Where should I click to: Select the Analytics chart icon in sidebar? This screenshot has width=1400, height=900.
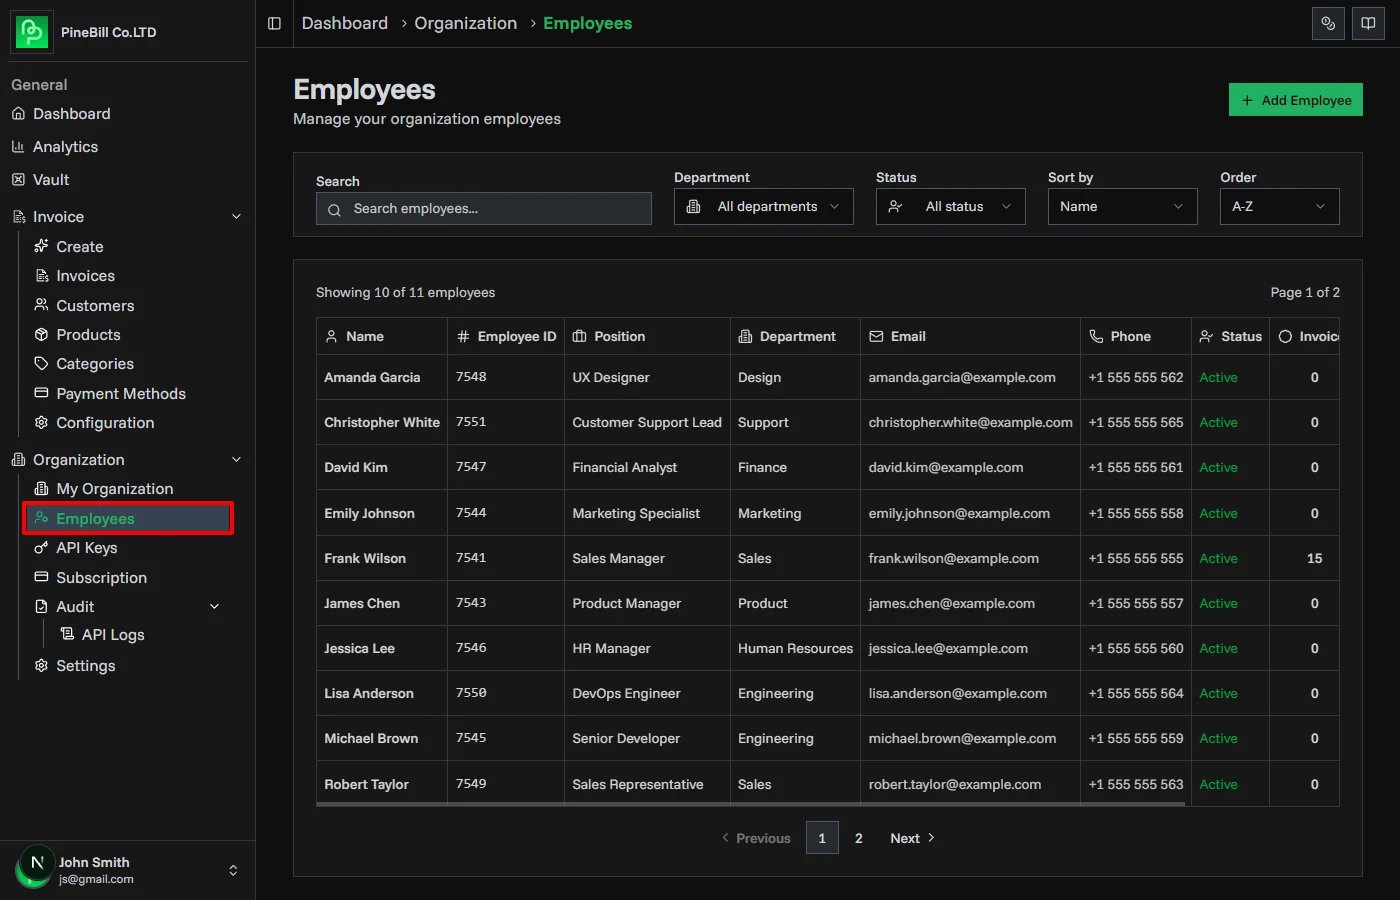coord(20,146)
